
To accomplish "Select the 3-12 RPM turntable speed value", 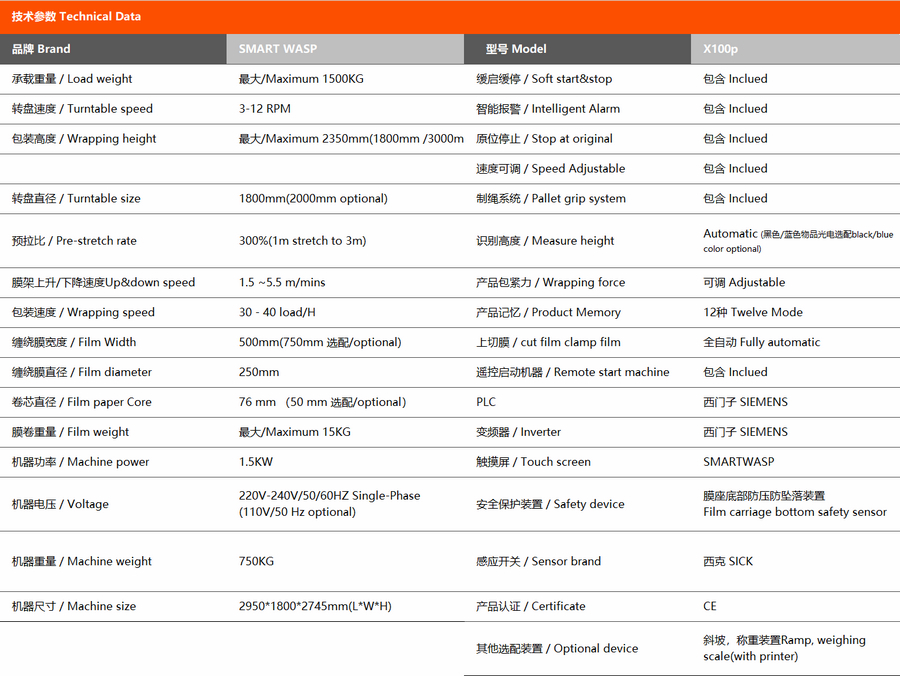I will click(265, 109).
